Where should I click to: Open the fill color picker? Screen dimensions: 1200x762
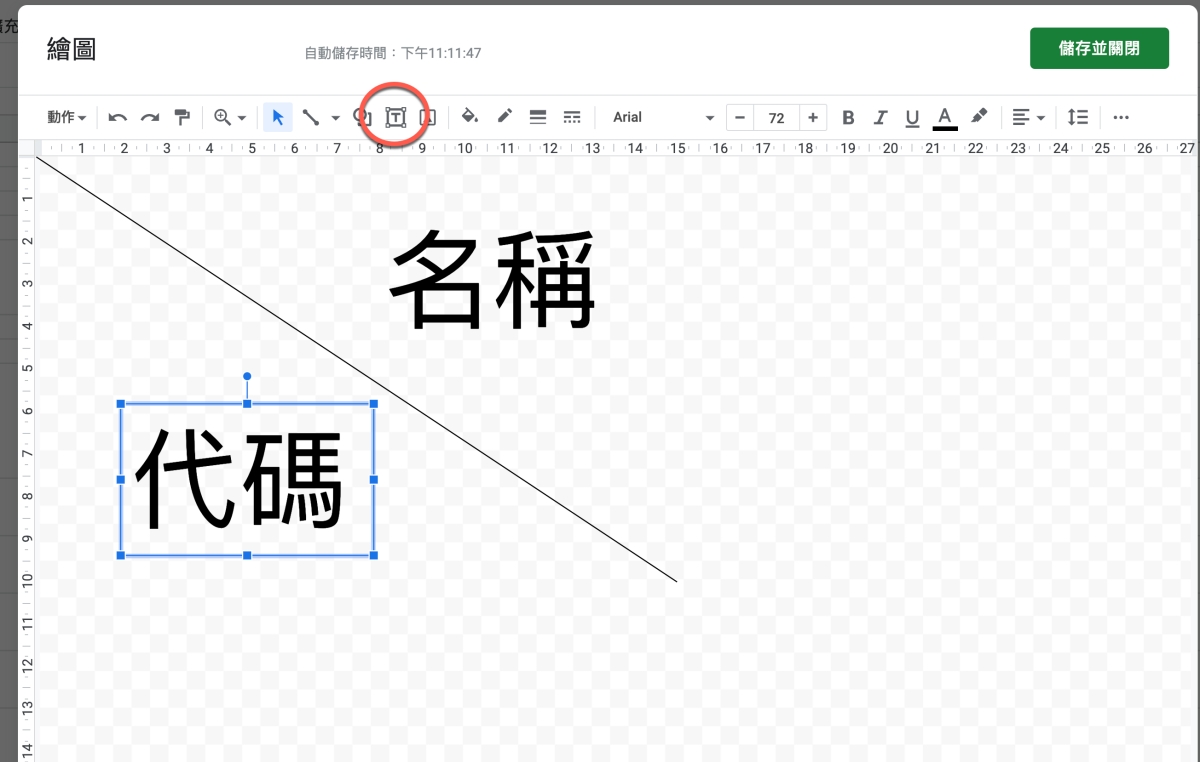pyautogui.click(x=470, y=117)
